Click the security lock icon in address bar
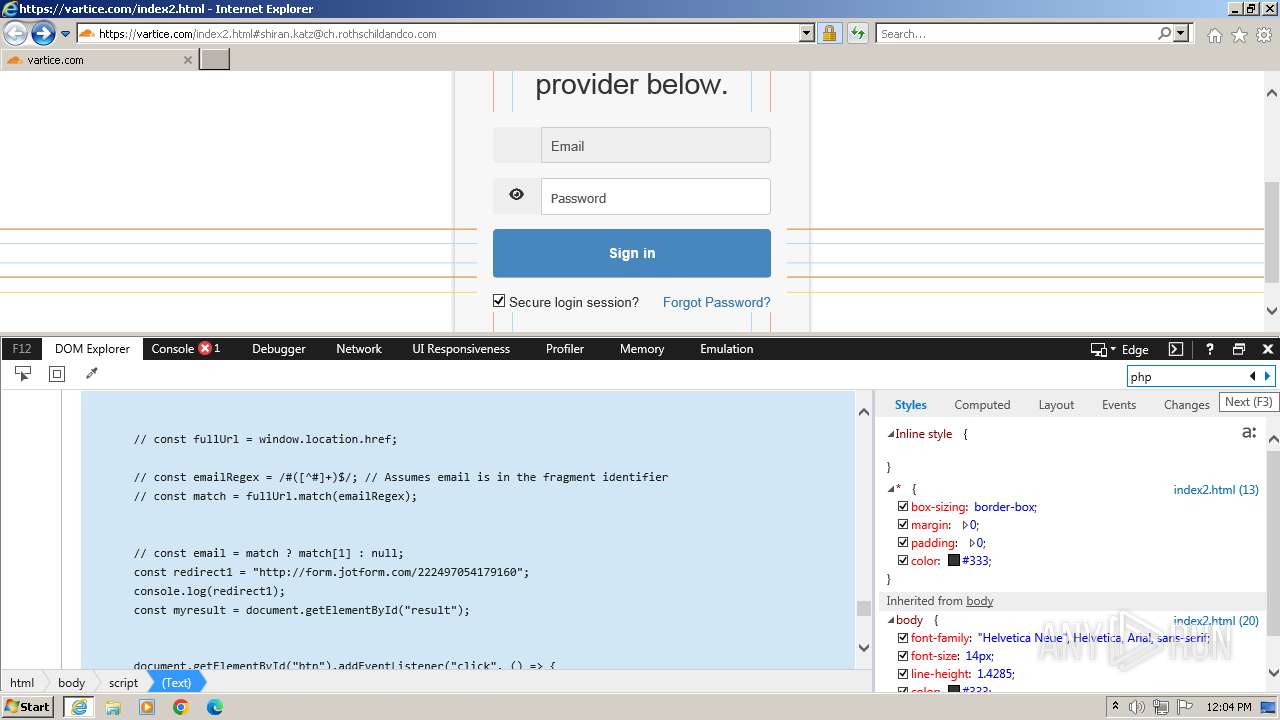1280x720 pixels. pos(829,34)
